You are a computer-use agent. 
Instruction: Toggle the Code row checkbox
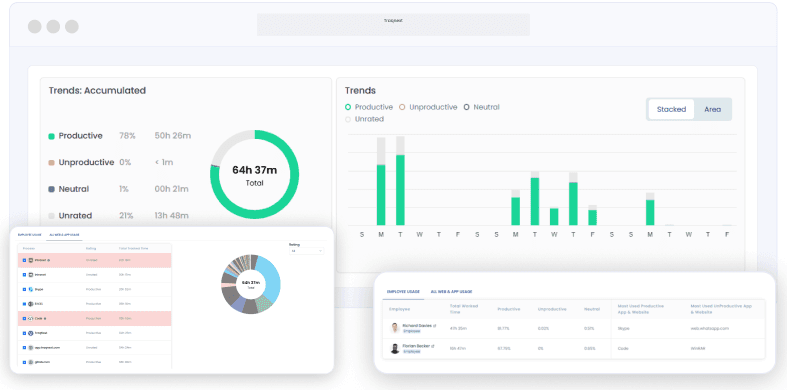tap(24, 318)
